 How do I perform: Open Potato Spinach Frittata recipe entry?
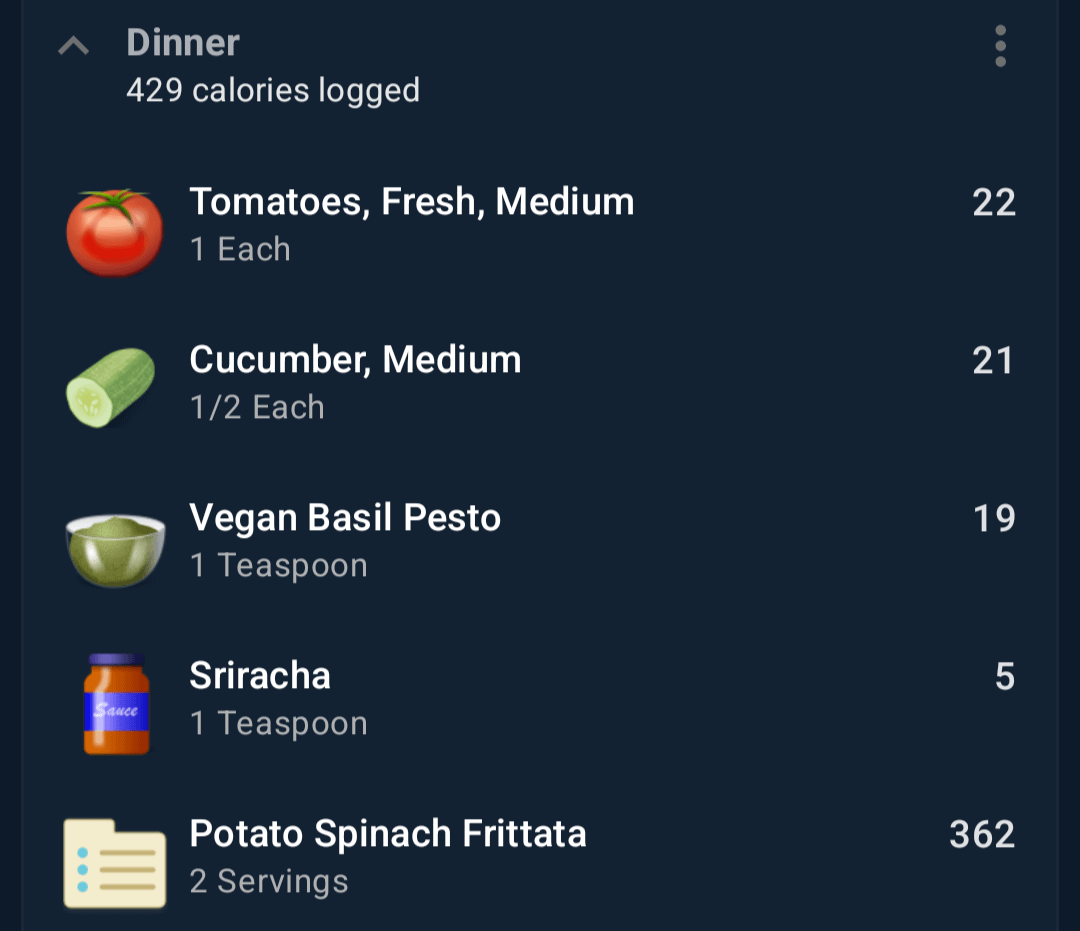pos(540,858)
